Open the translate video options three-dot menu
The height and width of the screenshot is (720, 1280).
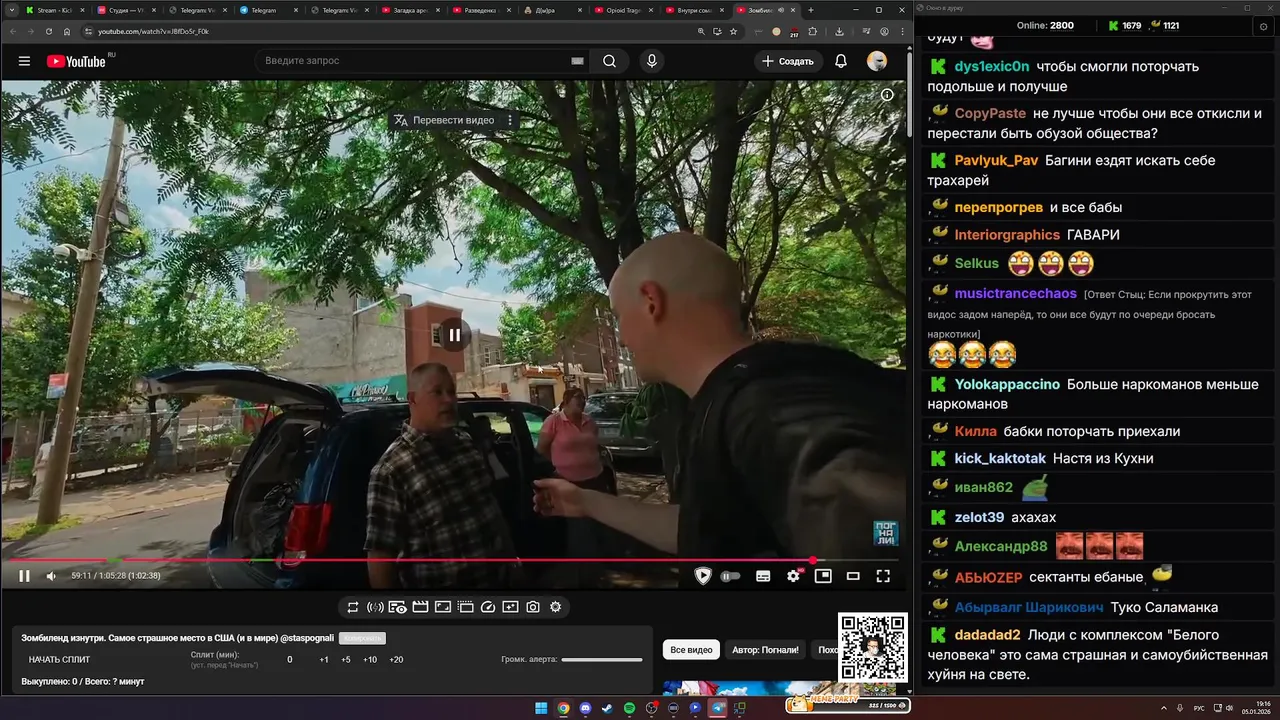510,120
